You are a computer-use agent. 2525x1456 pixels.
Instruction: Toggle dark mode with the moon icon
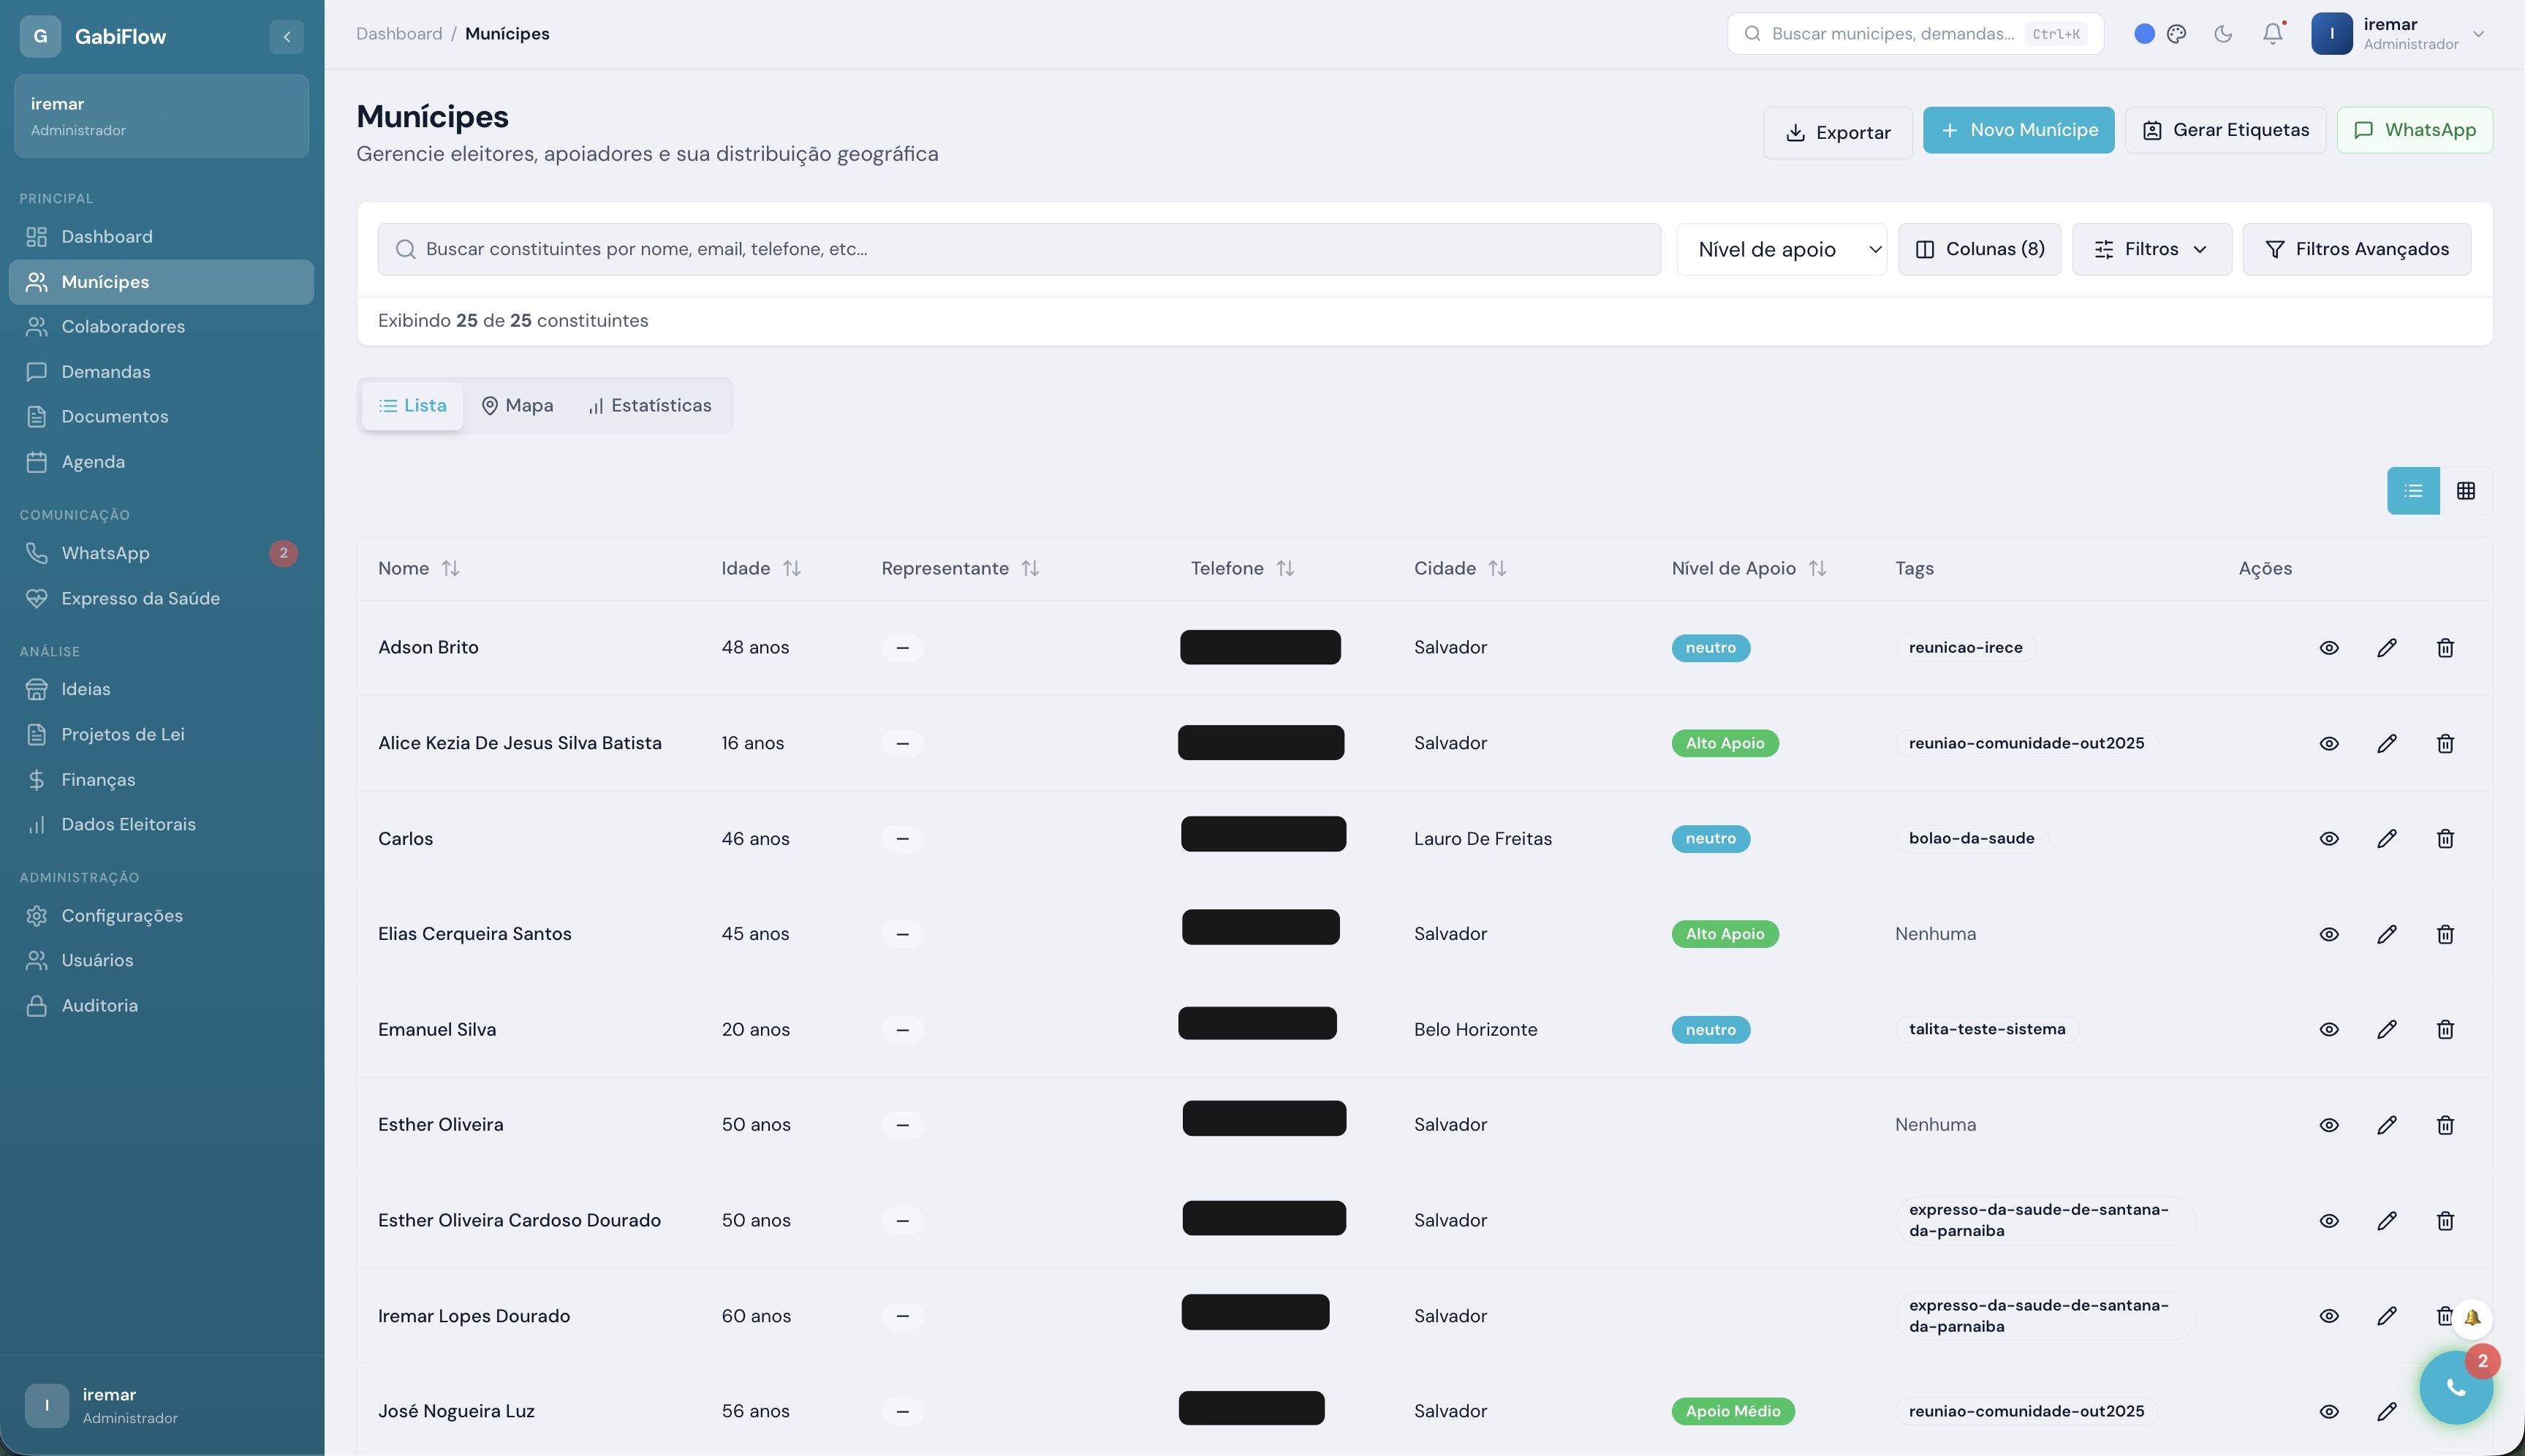(x=2223, y=34)
